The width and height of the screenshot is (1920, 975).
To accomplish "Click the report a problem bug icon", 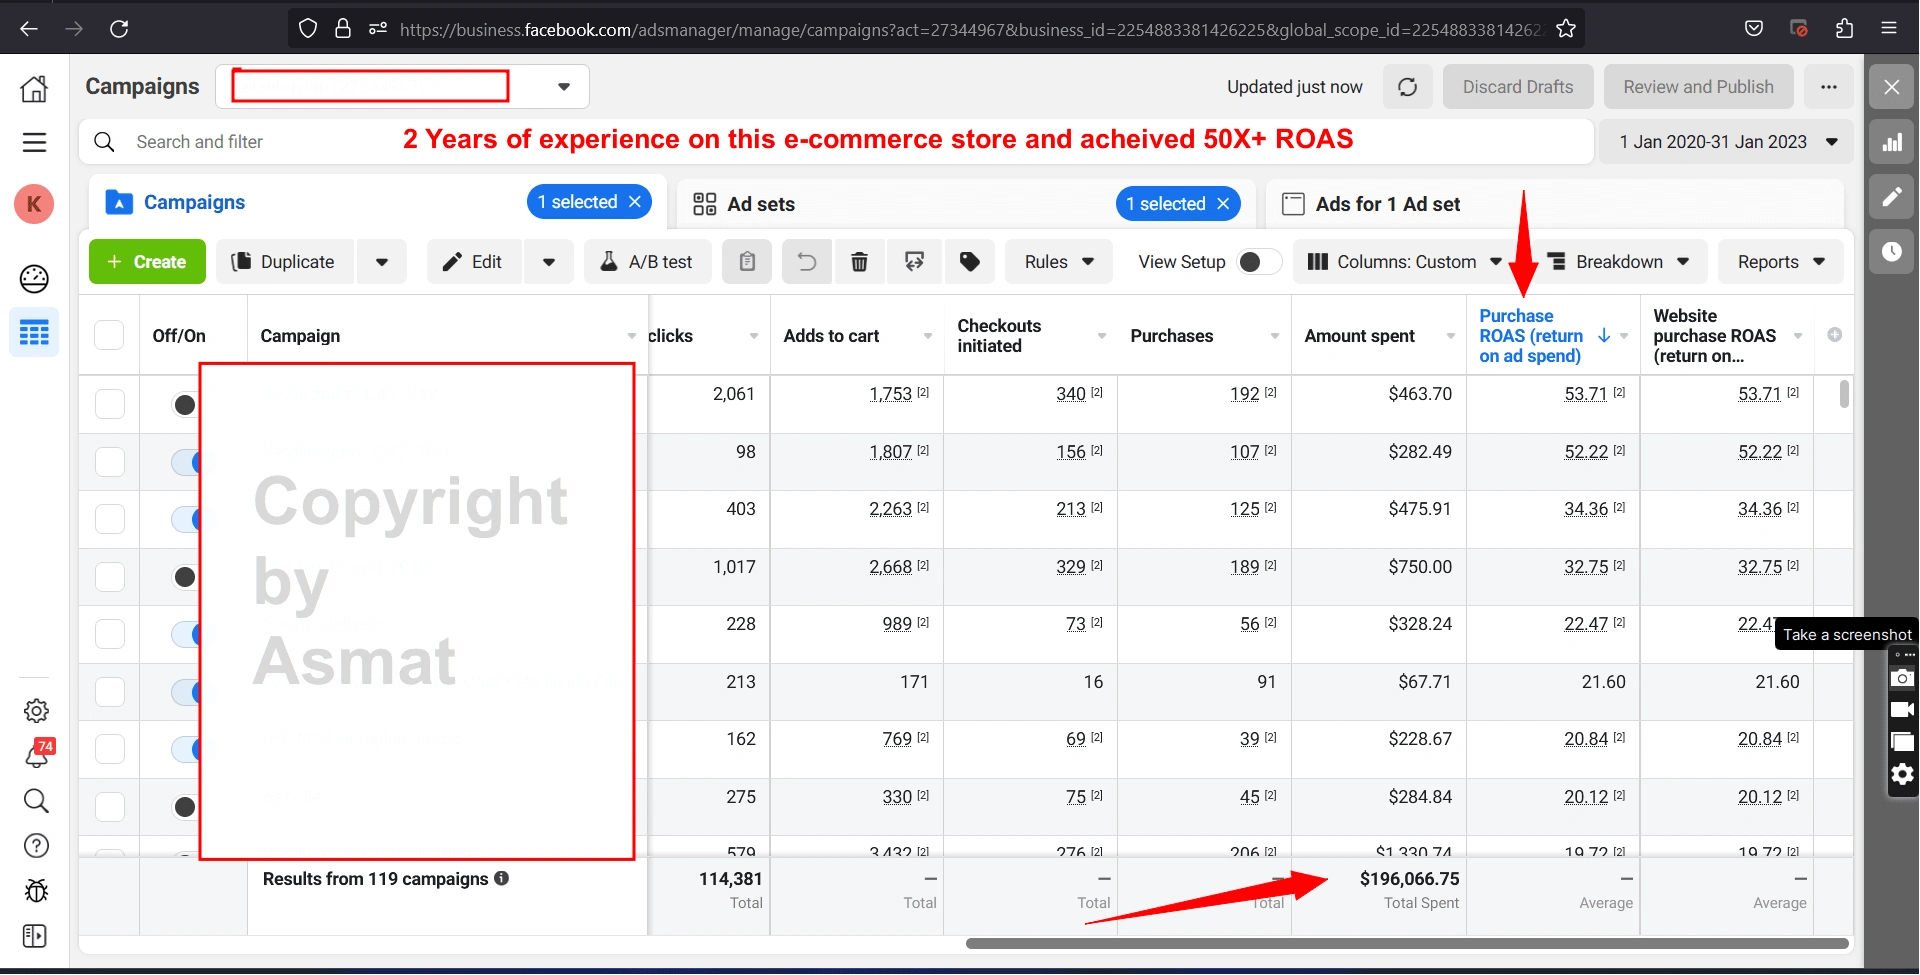I will click(x=36, y=890).
